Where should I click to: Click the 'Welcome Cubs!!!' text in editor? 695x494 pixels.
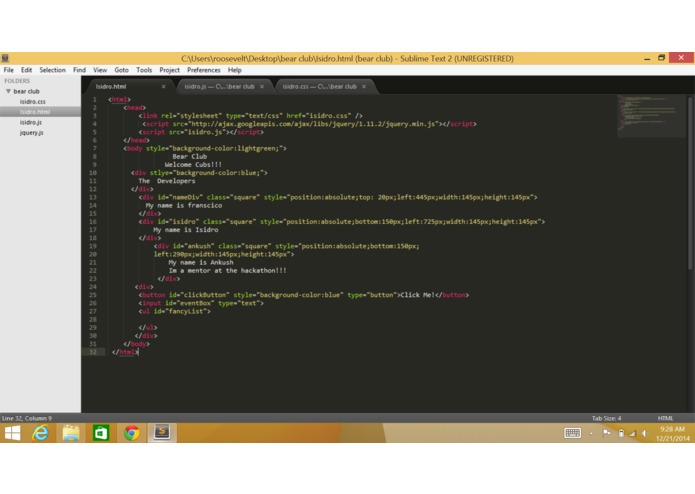(x=193, y=164)
